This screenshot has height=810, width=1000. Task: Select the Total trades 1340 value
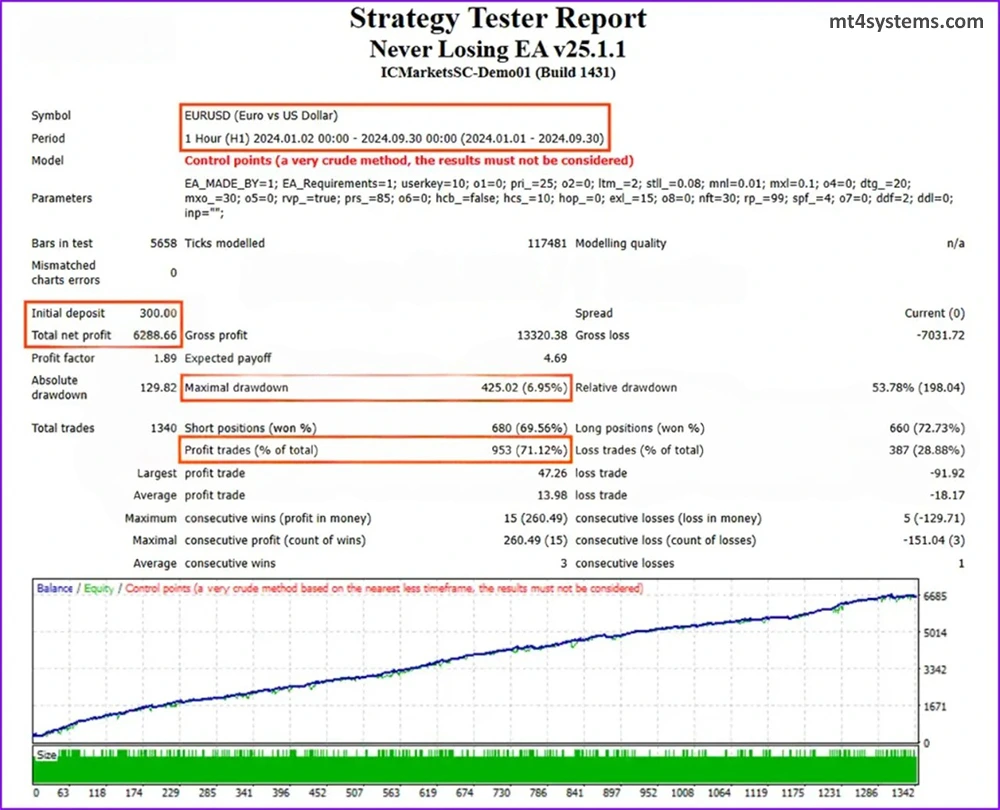tap(161, 428)
